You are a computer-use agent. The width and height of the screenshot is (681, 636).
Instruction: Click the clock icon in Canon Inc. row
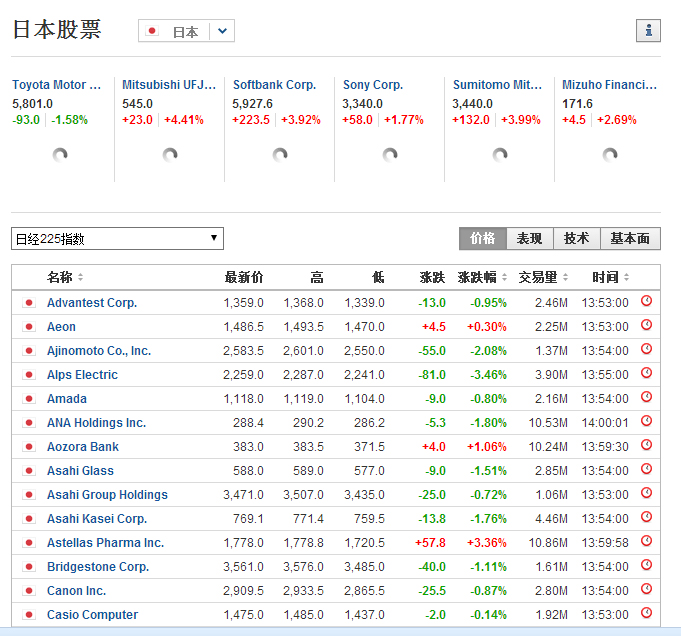click(647, 589)
